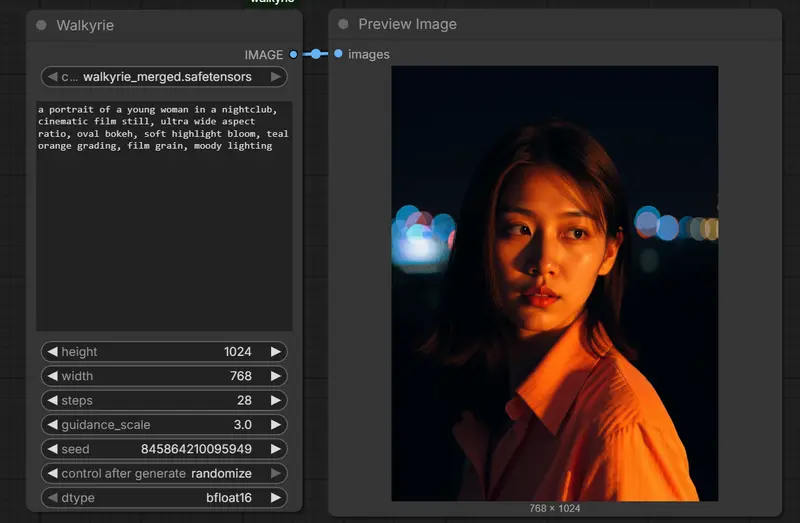Screen dimensions: 800x523
Task: Click the Preview Image node title
Action: [407, 24]
